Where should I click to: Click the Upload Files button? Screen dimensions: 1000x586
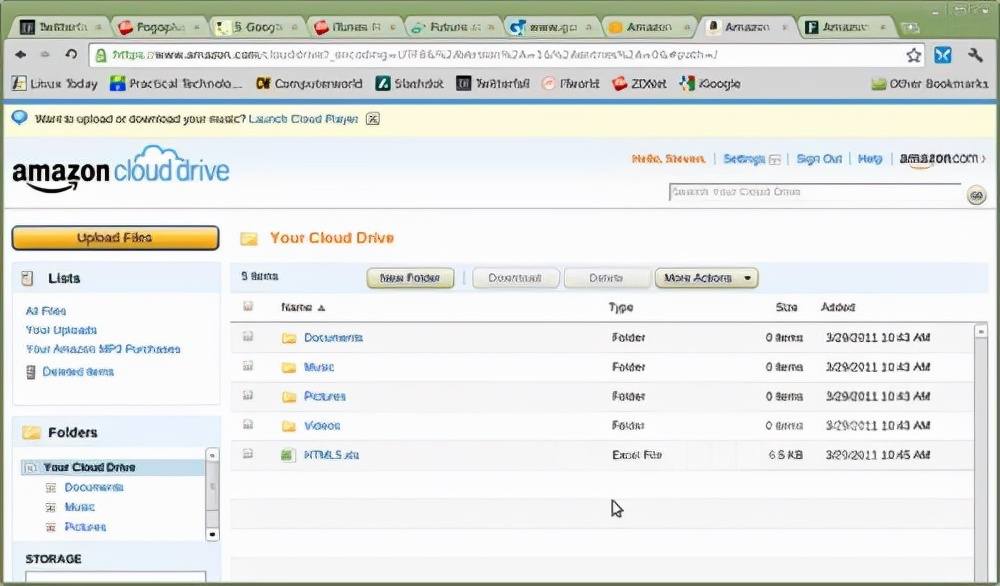coord(115,238)
